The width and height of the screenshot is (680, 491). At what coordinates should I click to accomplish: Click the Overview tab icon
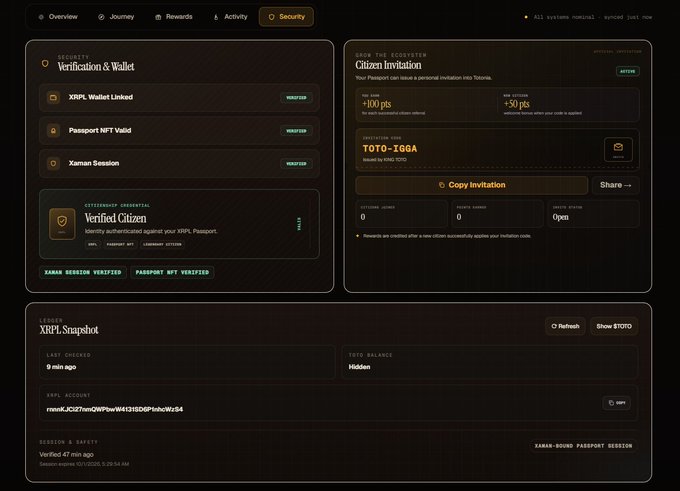pos(41,17)
